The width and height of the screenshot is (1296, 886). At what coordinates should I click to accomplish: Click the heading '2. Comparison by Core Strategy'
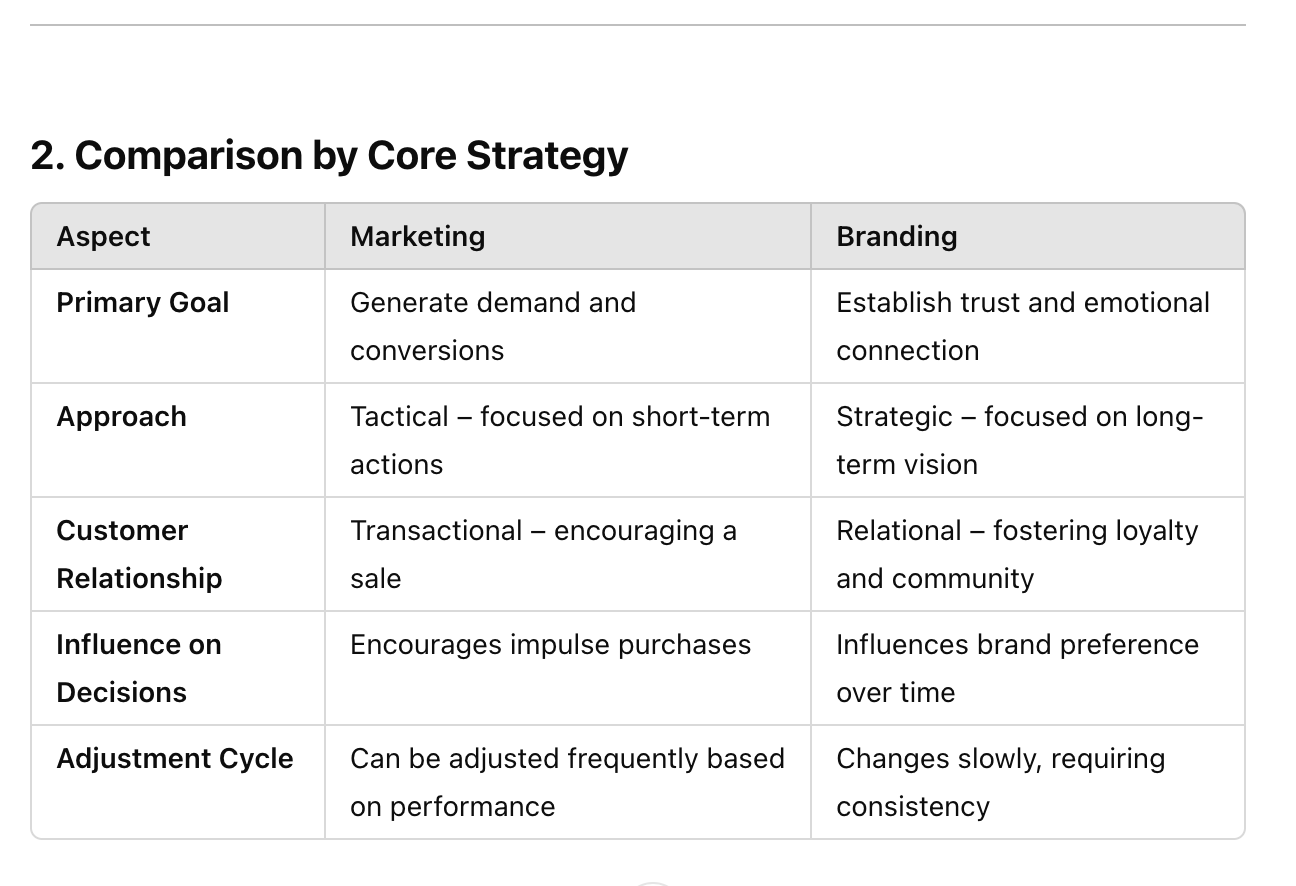[x=329, y=156]
